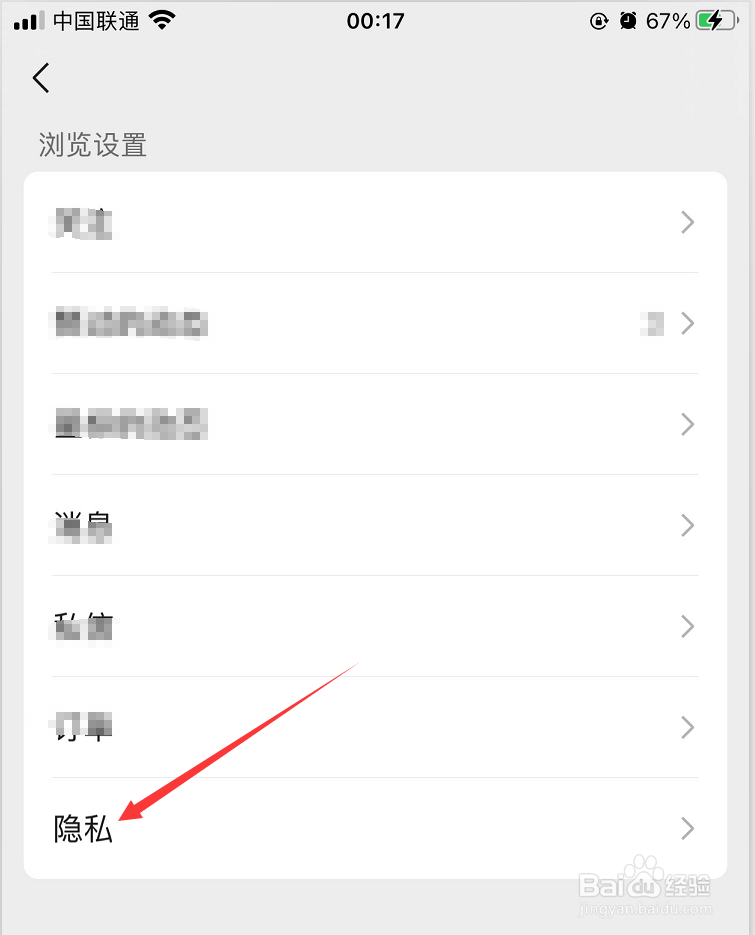This screenshot has width=755, height=935.
Task: Tap the 00:17 clock in status bar
Action: (375, 21)
